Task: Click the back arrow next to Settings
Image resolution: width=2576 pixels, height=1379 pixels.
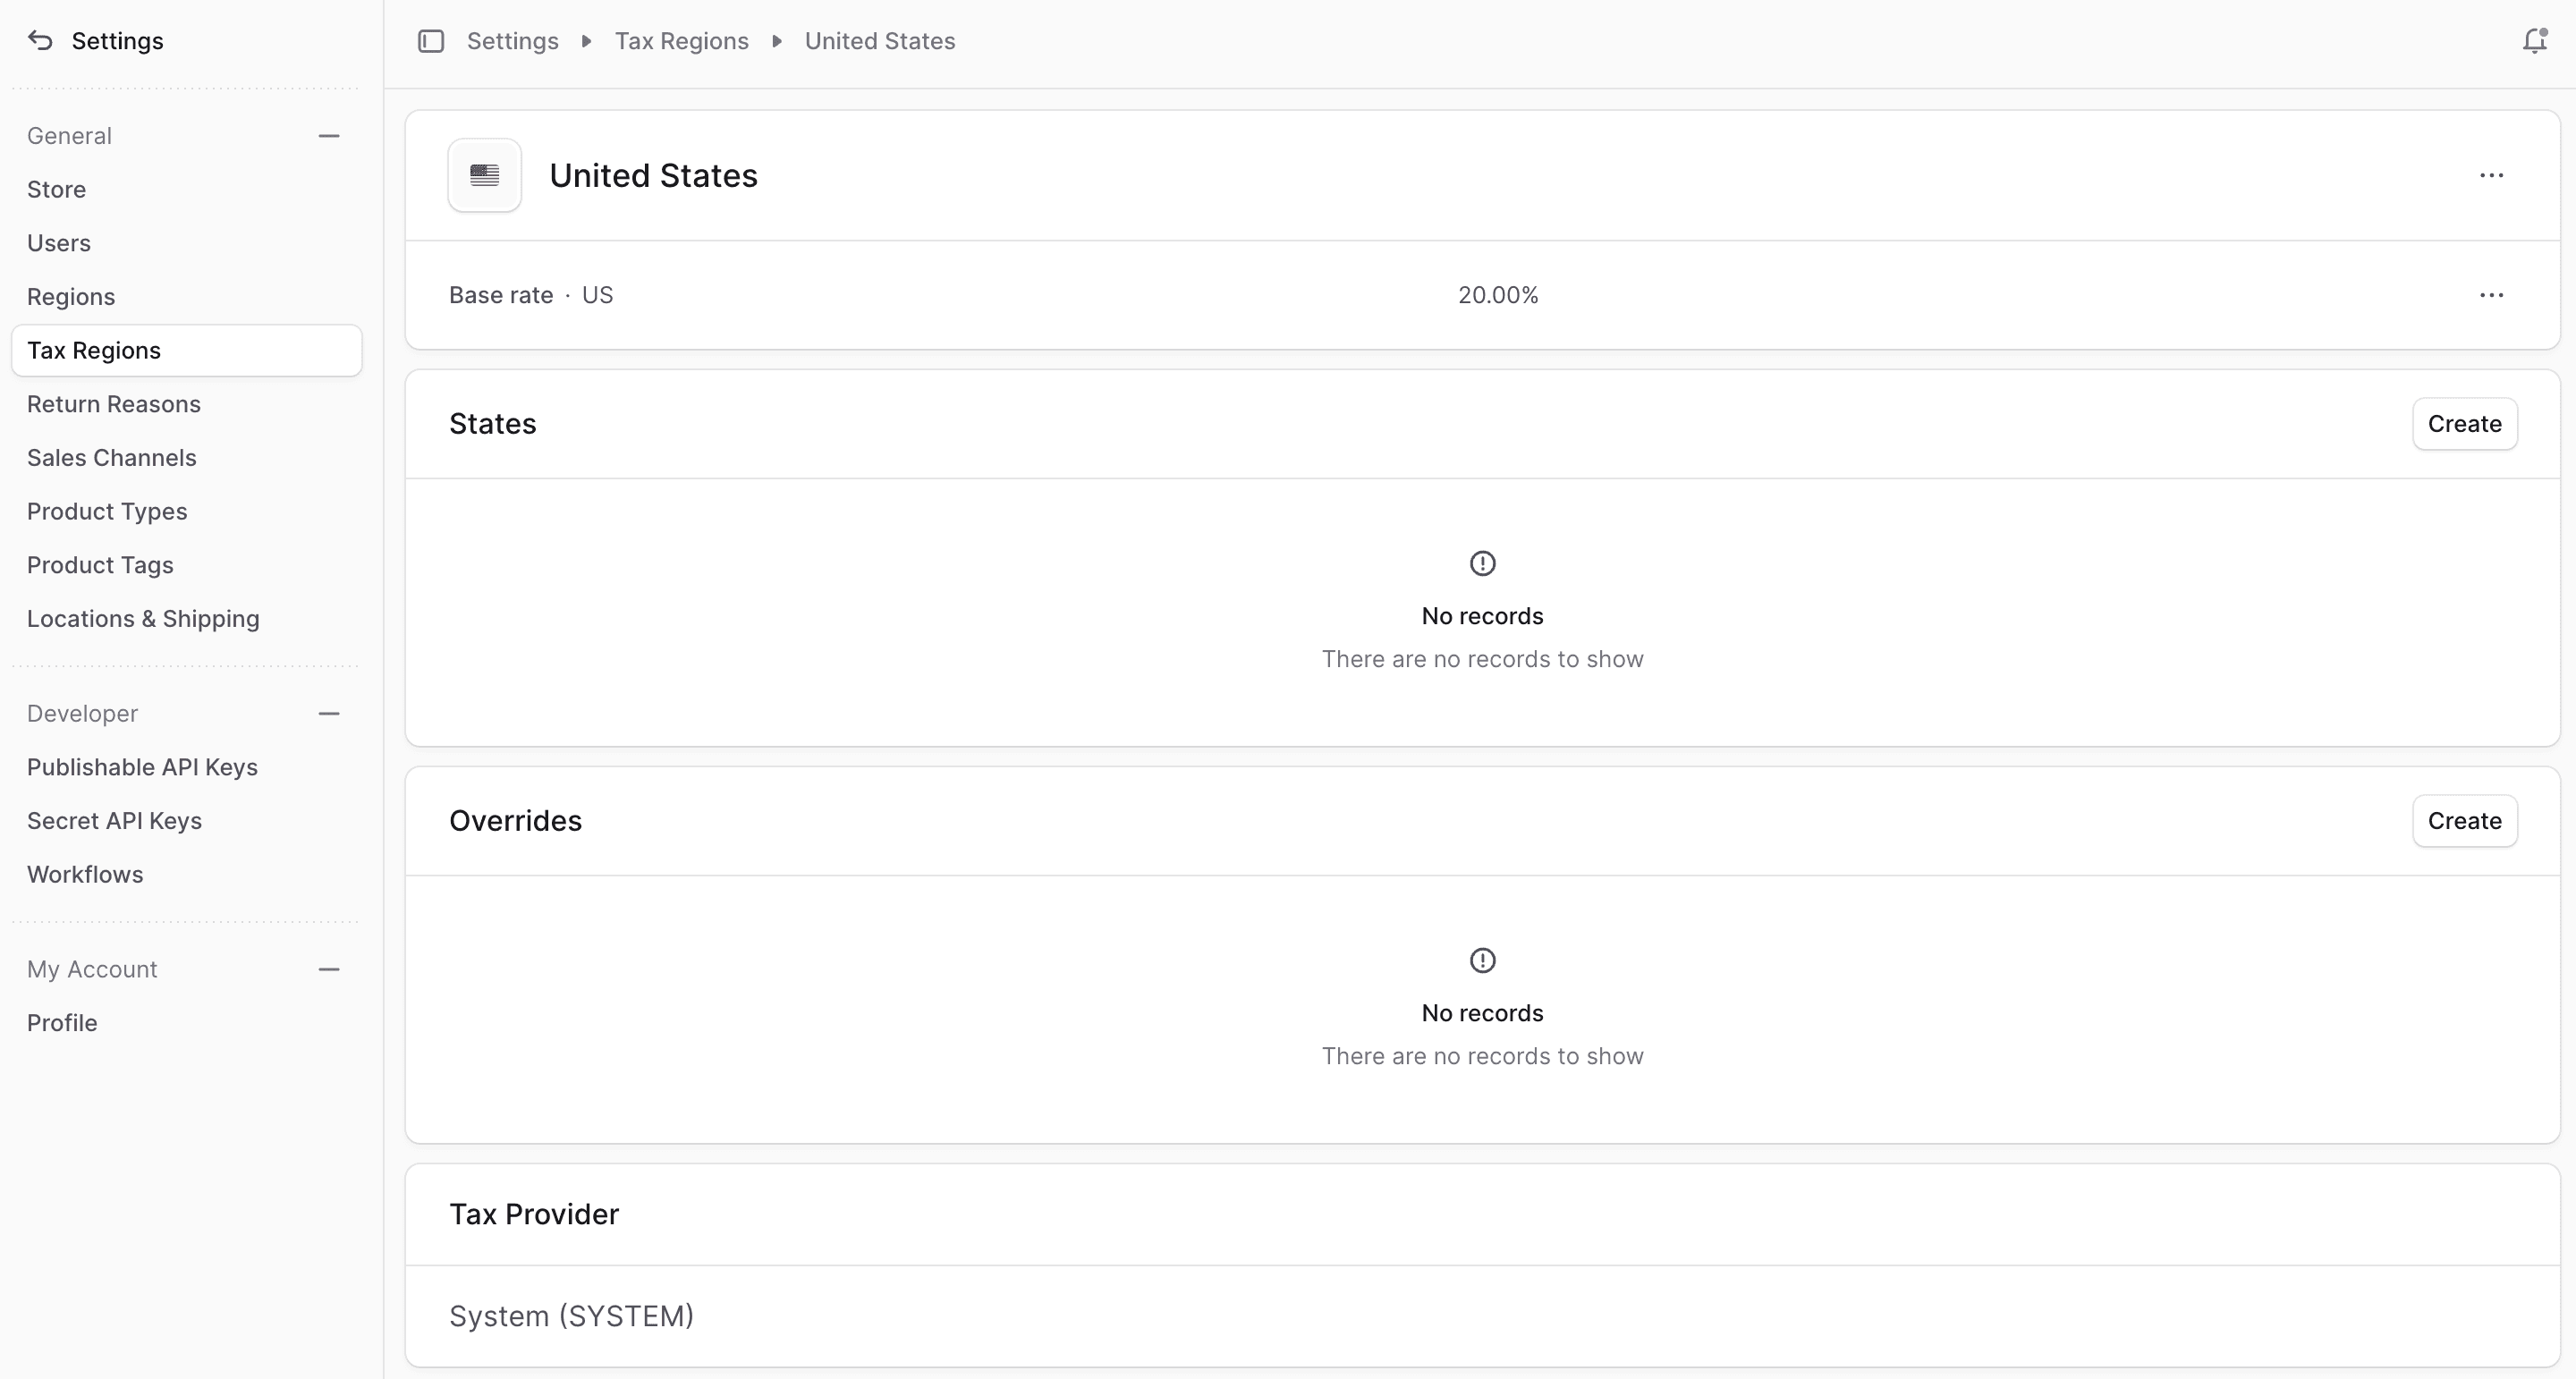Action: 40,41
